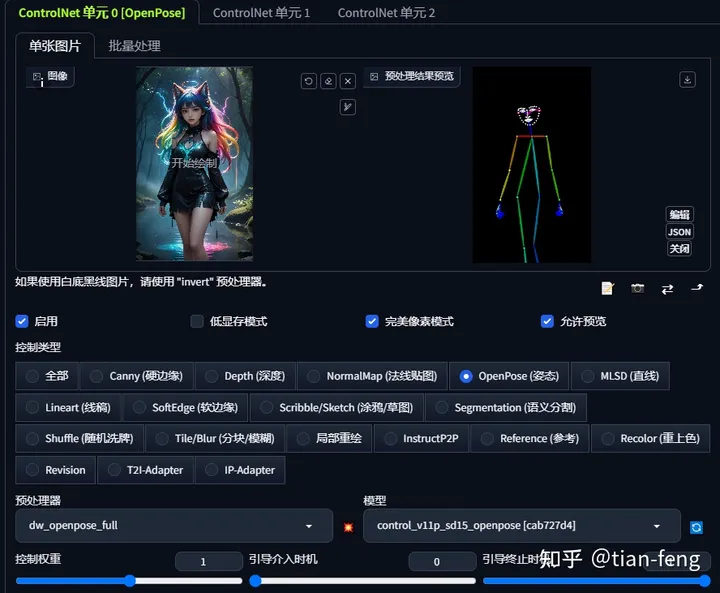Image resolution: width=720 pixels, height=593 pixels.
Task: Switch to ControlNet 单元 0 [OpenPose] tab
Action: pyautogui.click(x=102, y=12)
